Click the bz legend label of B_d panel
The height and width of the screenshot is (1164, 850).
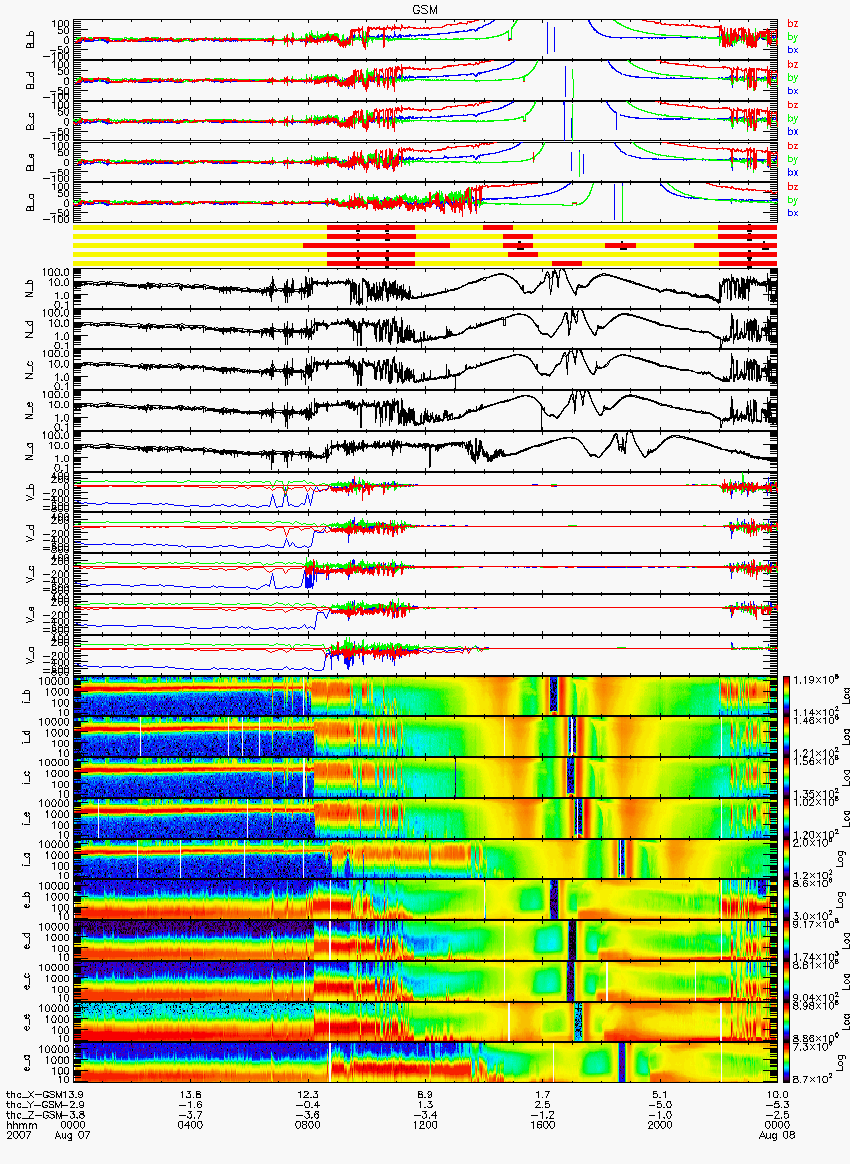click(793, 65)
